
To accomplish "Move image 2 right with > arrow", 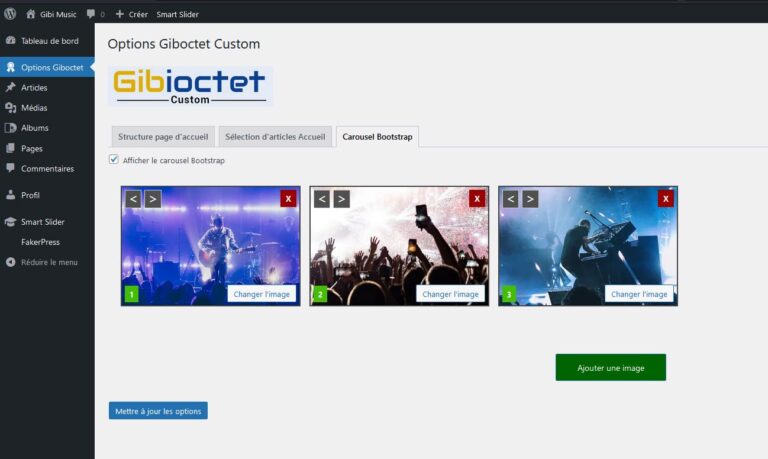I will click(341, 199).
